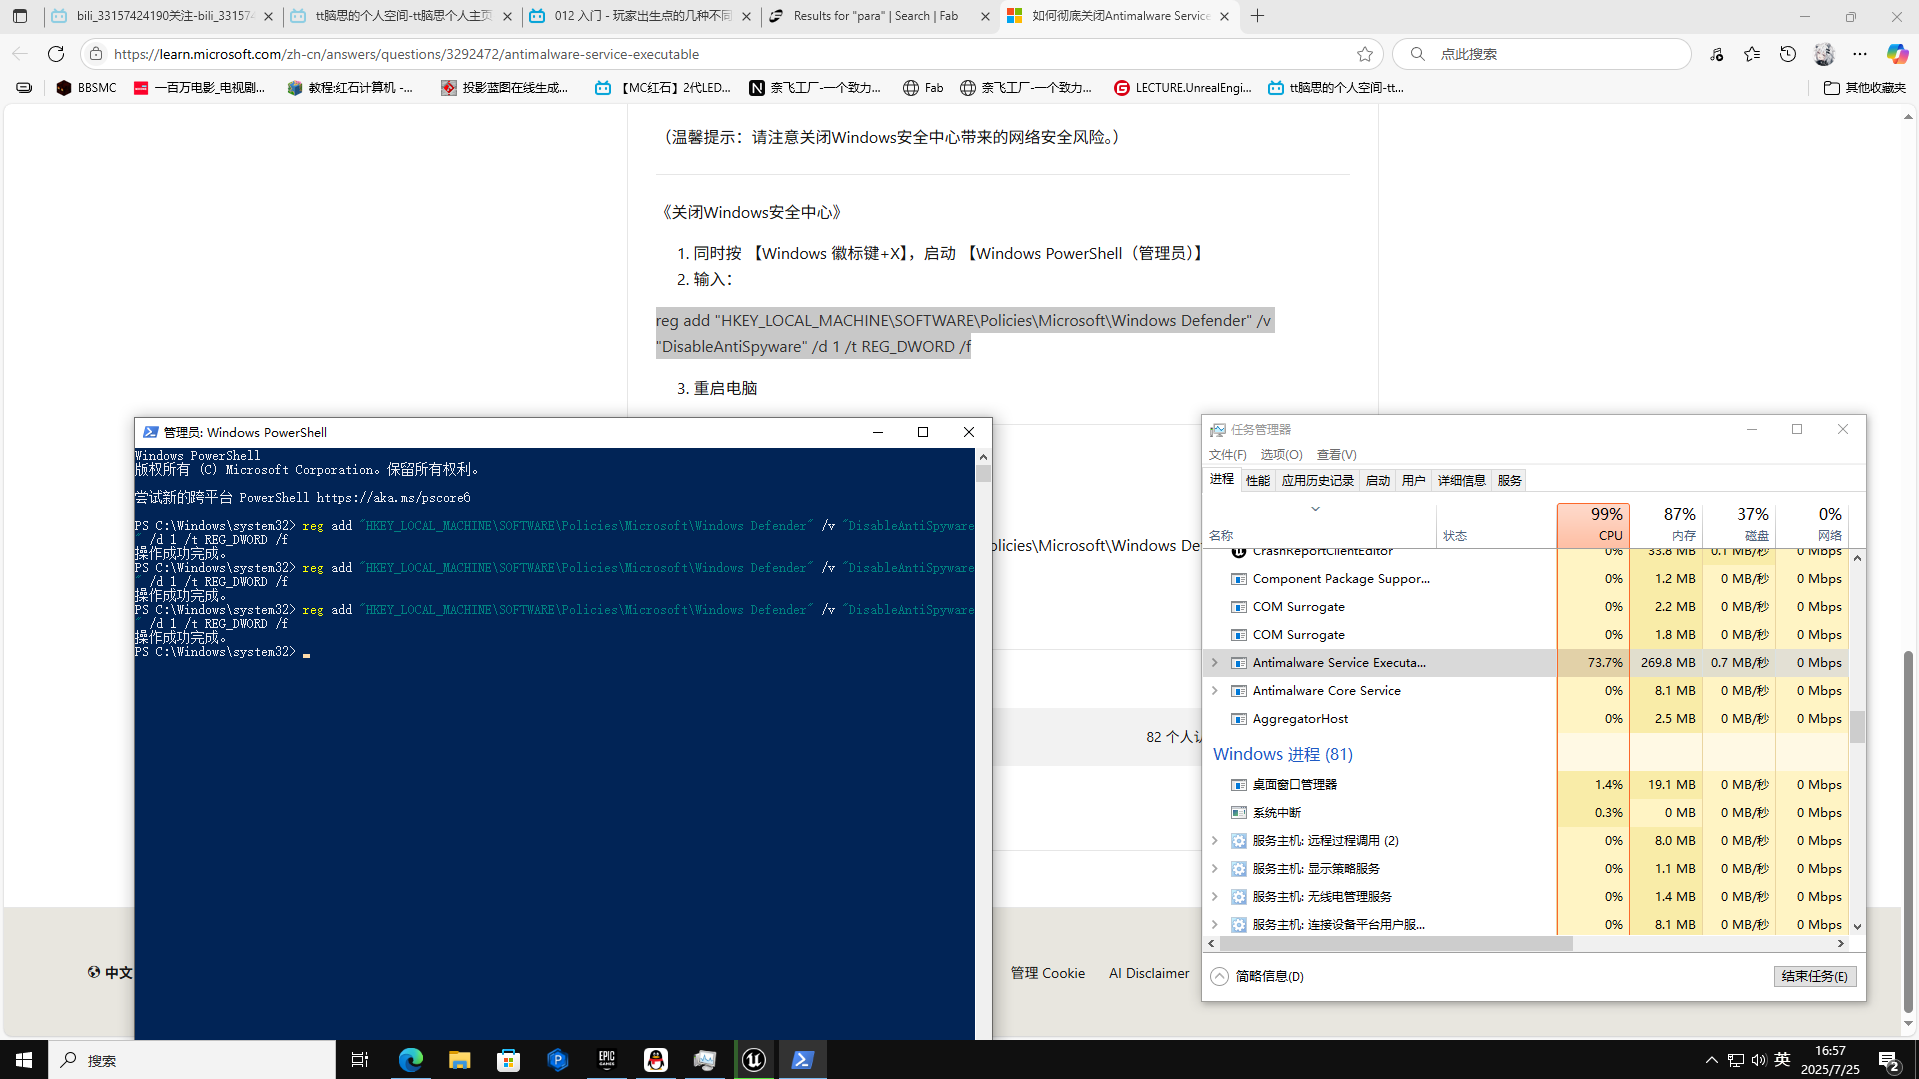Open Fab bookmark in bookmarks bar
1919x1079 pixels.
(923, 88)
